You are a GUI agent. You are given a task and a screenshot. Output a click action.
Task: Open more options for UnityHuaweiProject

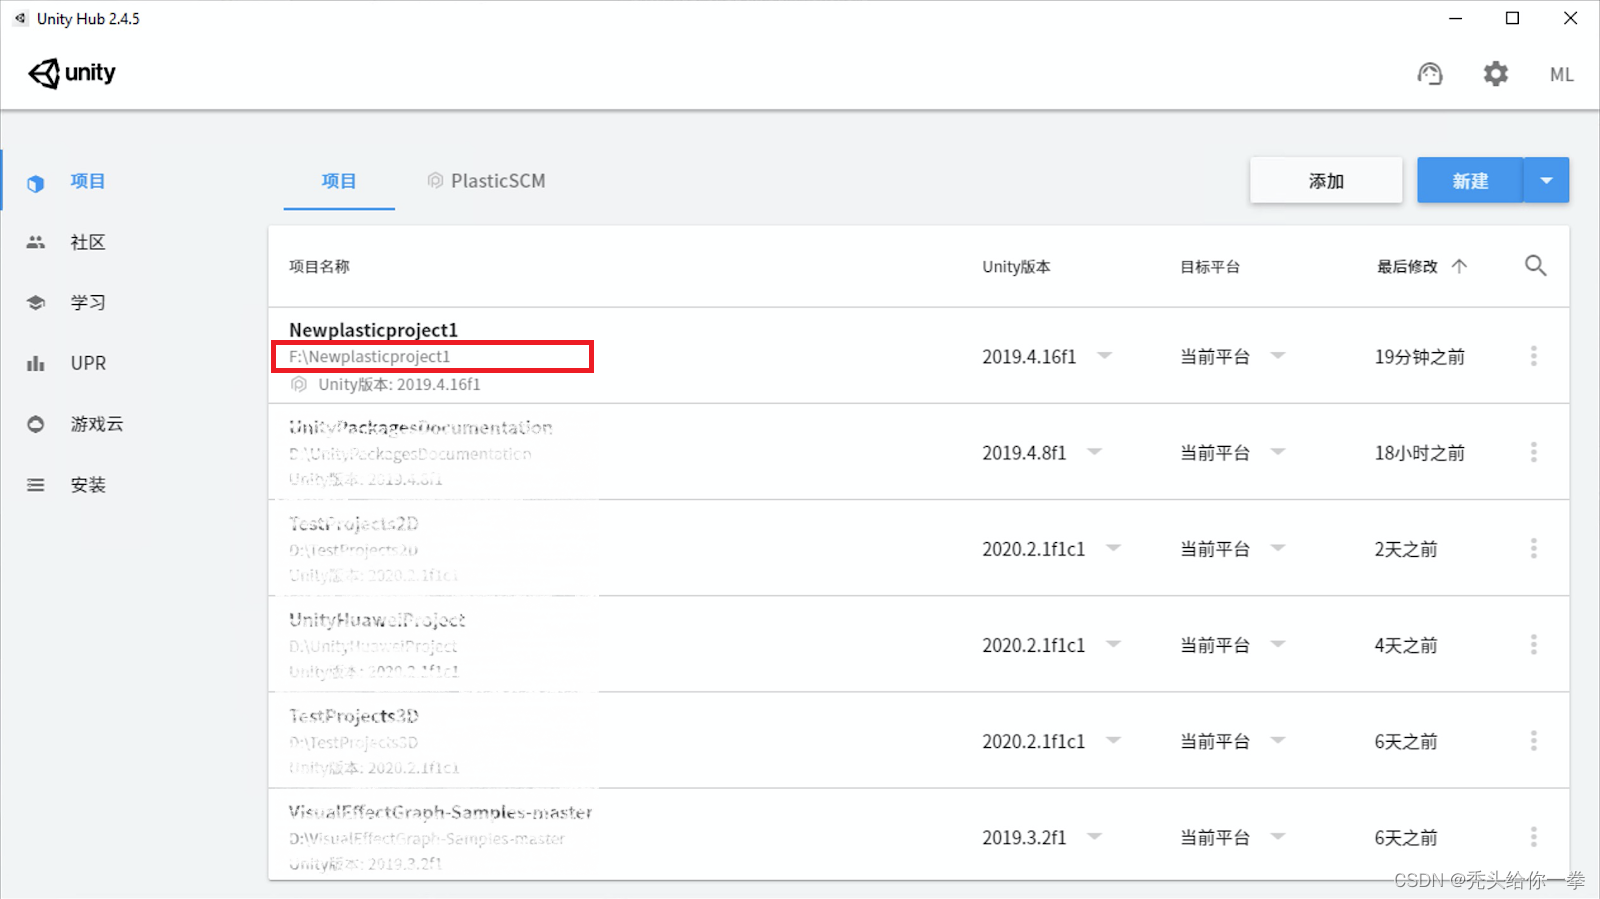click(1533, 644)
